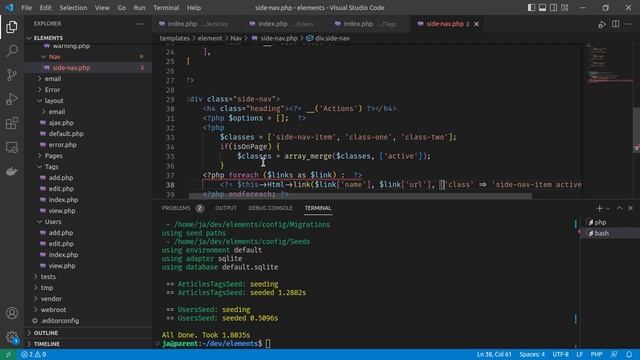Click the editor horizontal scrollbar
The width and height of the screenshot is (640, 360).
pyautogui.click(x=360, y=196)
